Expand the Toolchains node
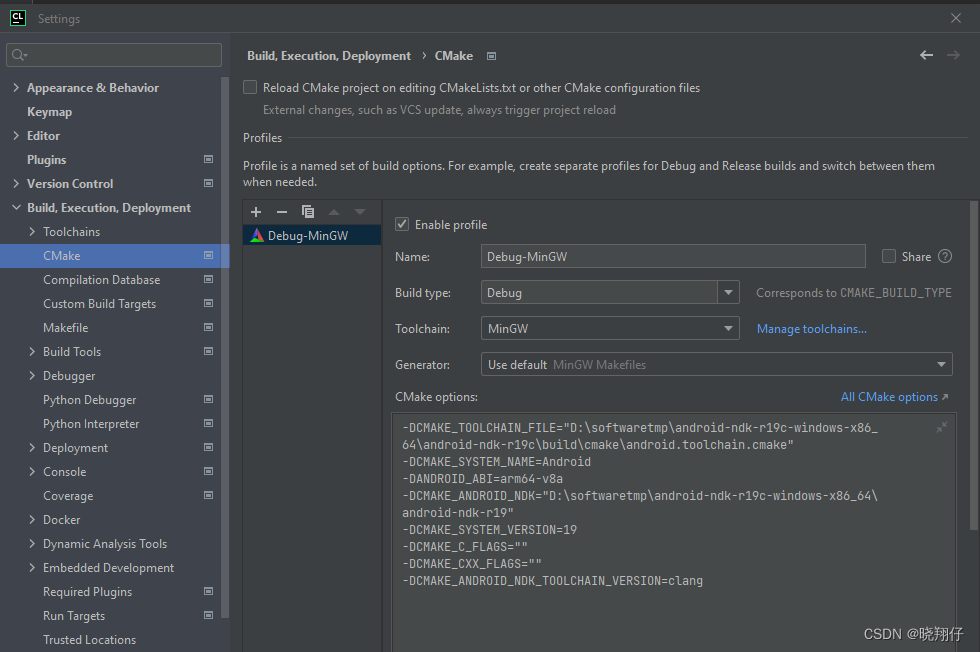 coord(32,231)
